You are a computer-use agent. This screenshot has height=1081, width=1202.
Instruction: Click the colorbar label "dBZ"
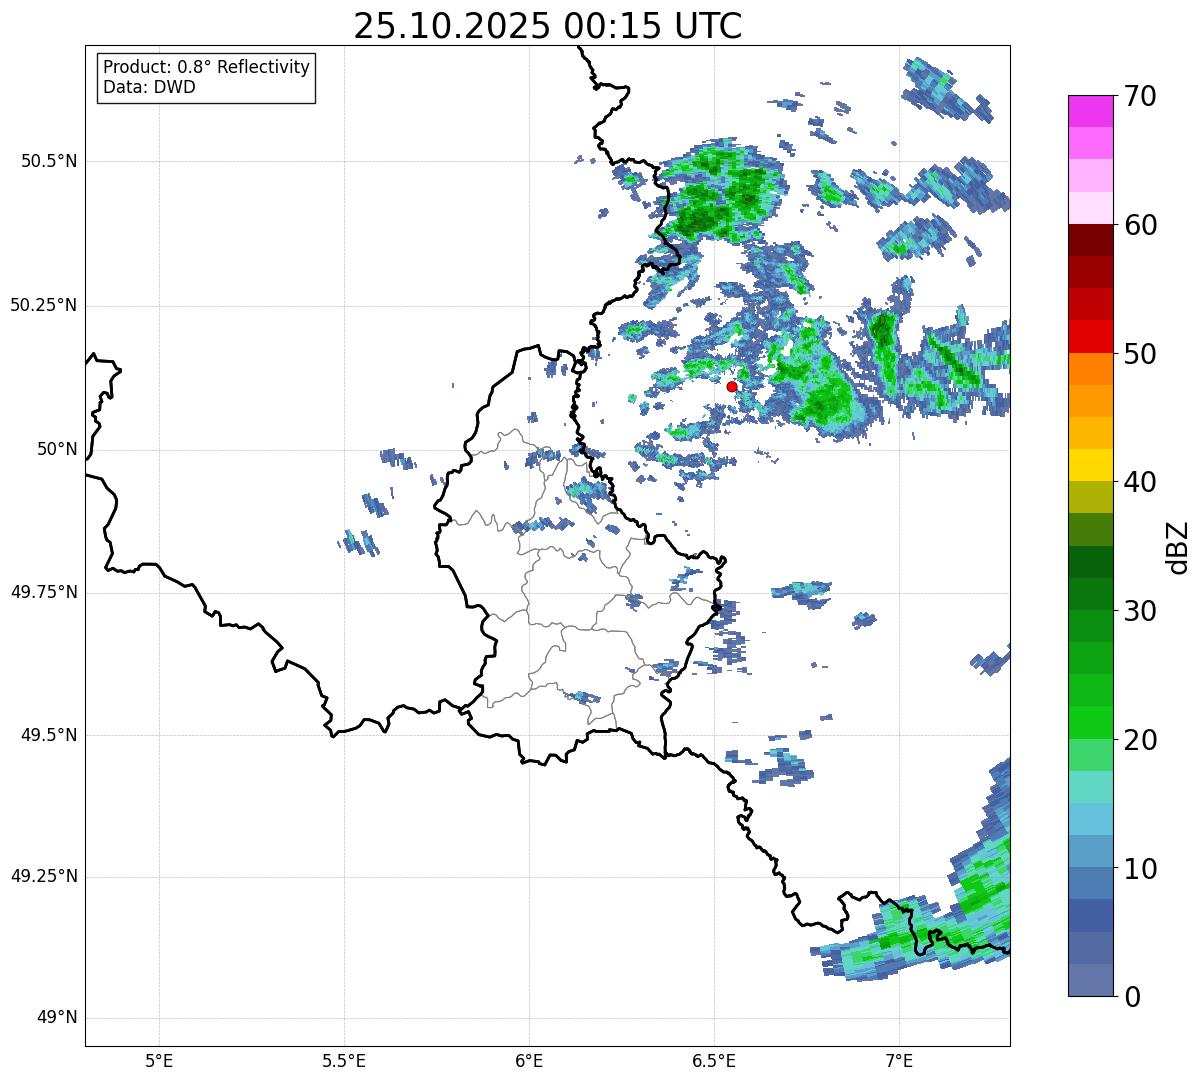pyautogui.click(x=1178, y=547)
